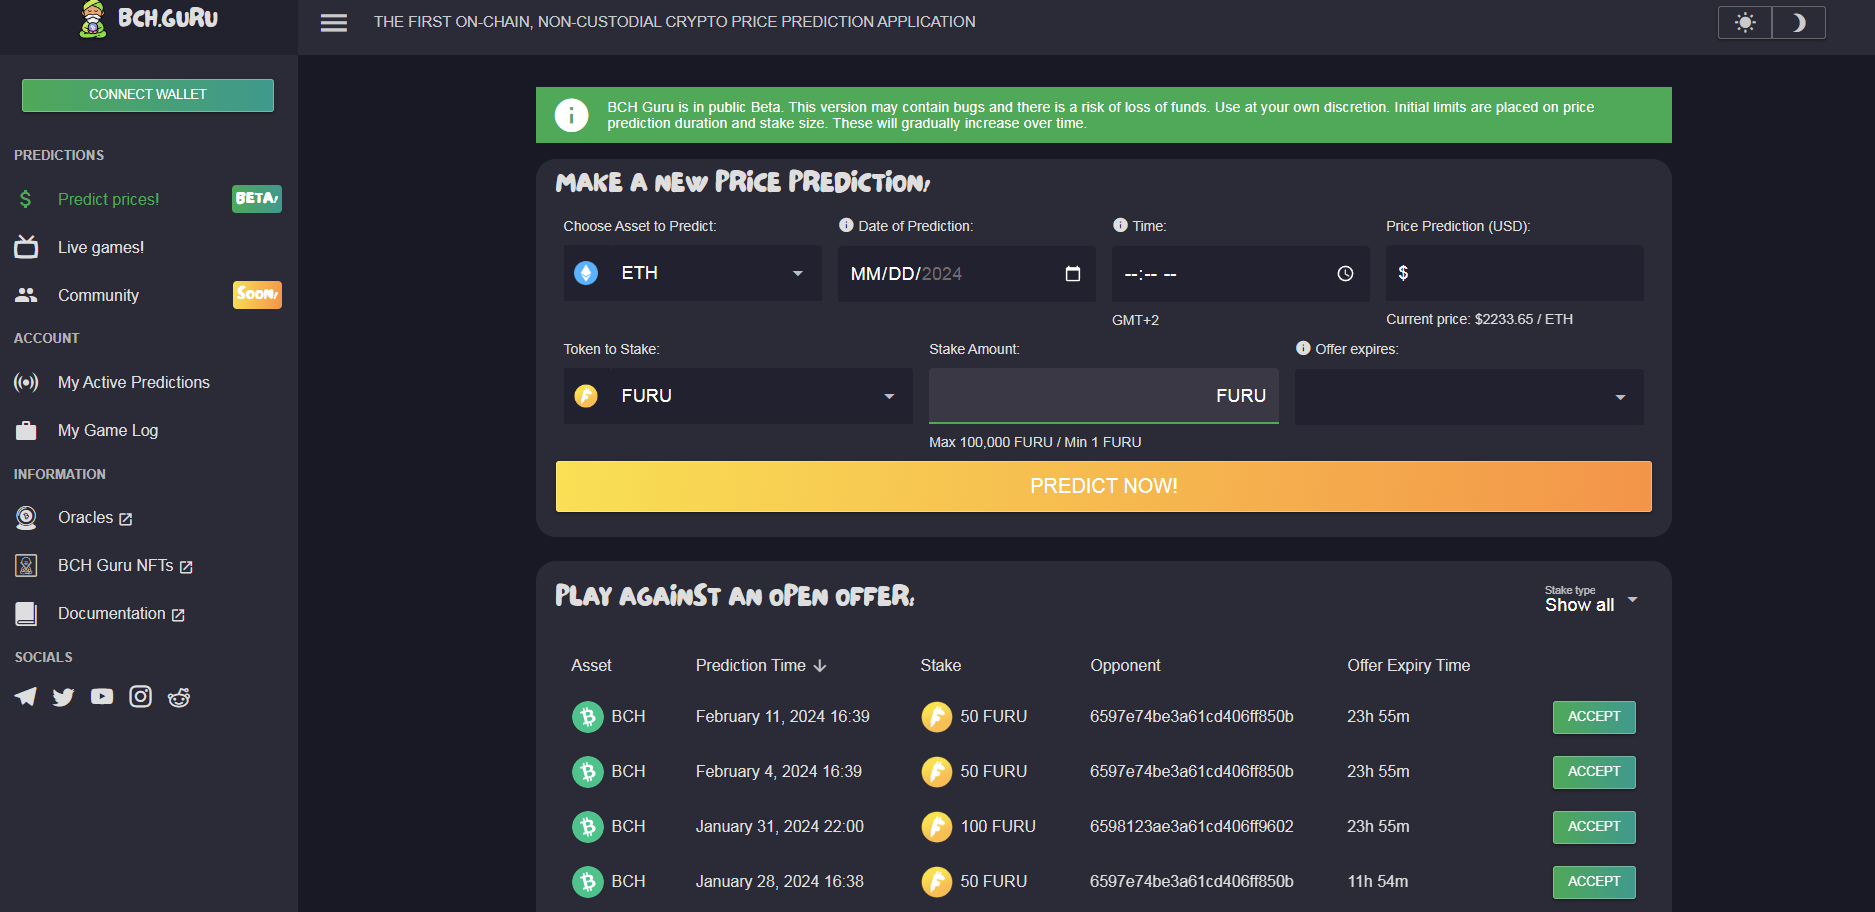Click FURU coin icon in 100 FURU row
The width and height of the screenshot is (1875, 912).
click(937, 827)
